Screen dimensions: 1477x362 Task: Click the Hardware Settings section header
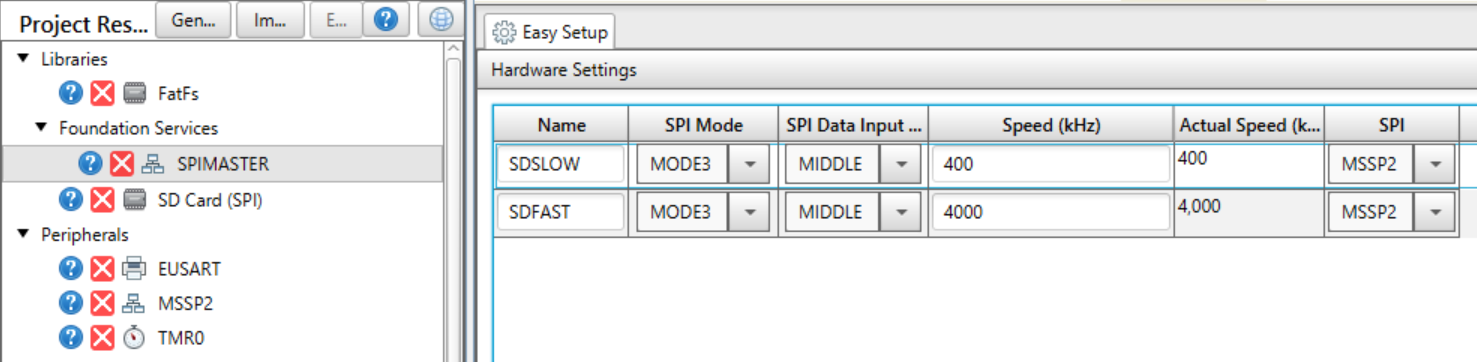point(978,70)
